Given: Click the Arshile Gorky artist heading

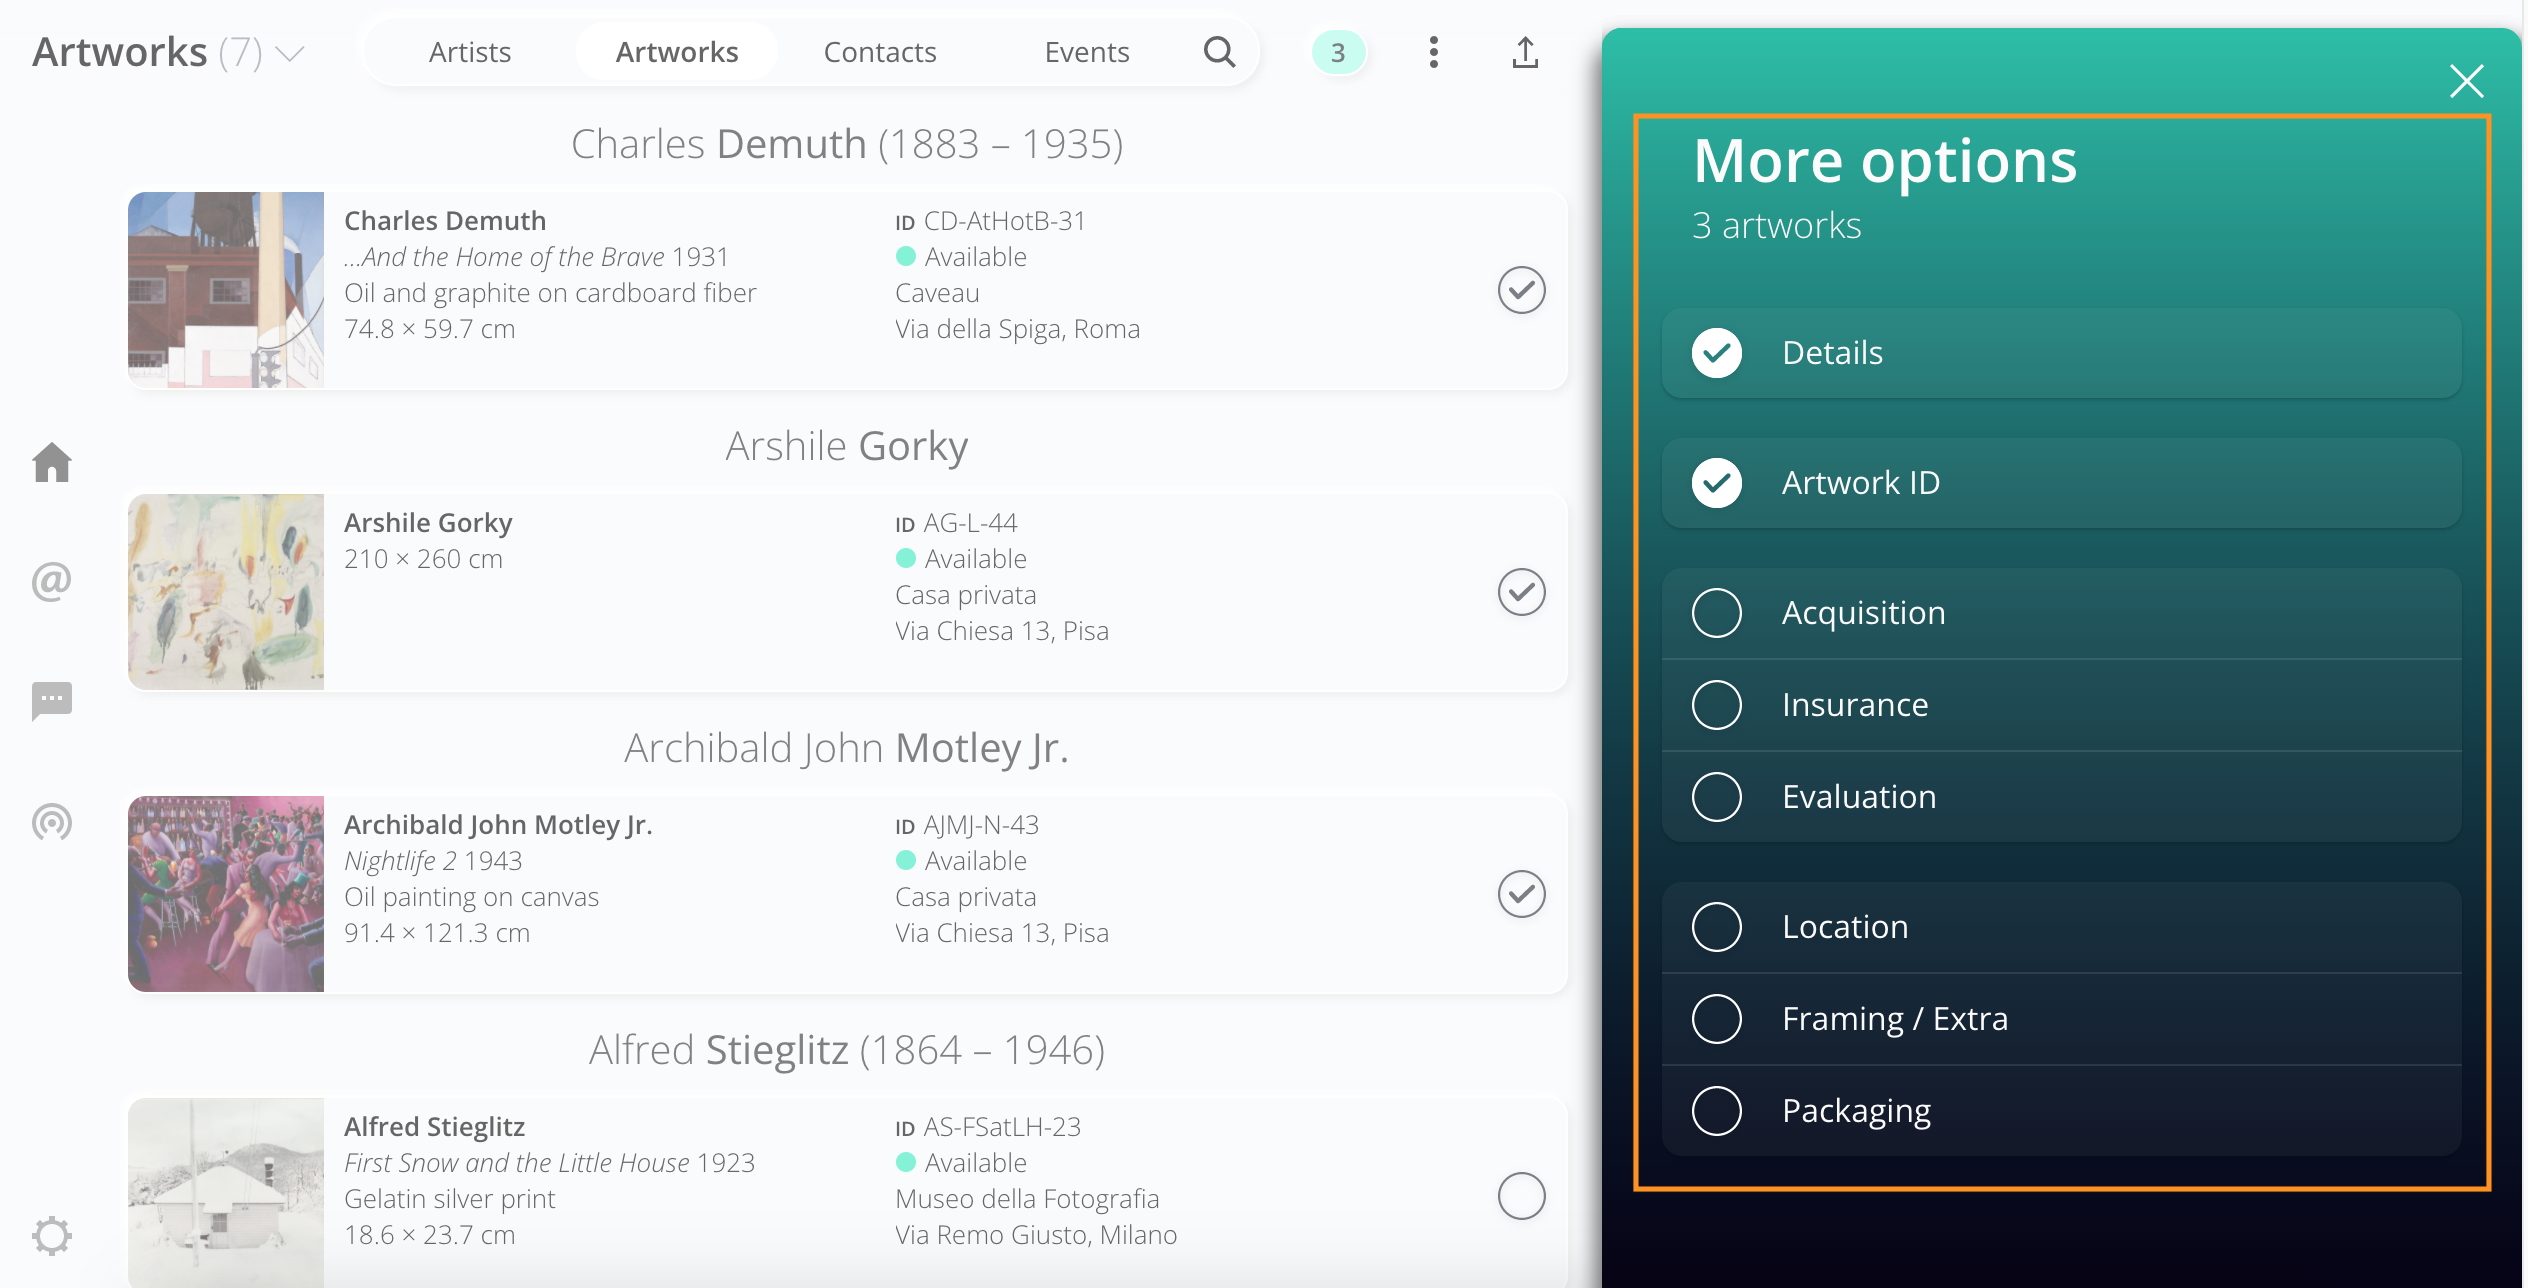Looking at the screenshot, I should pyautogui.click(x=847, y=446).
